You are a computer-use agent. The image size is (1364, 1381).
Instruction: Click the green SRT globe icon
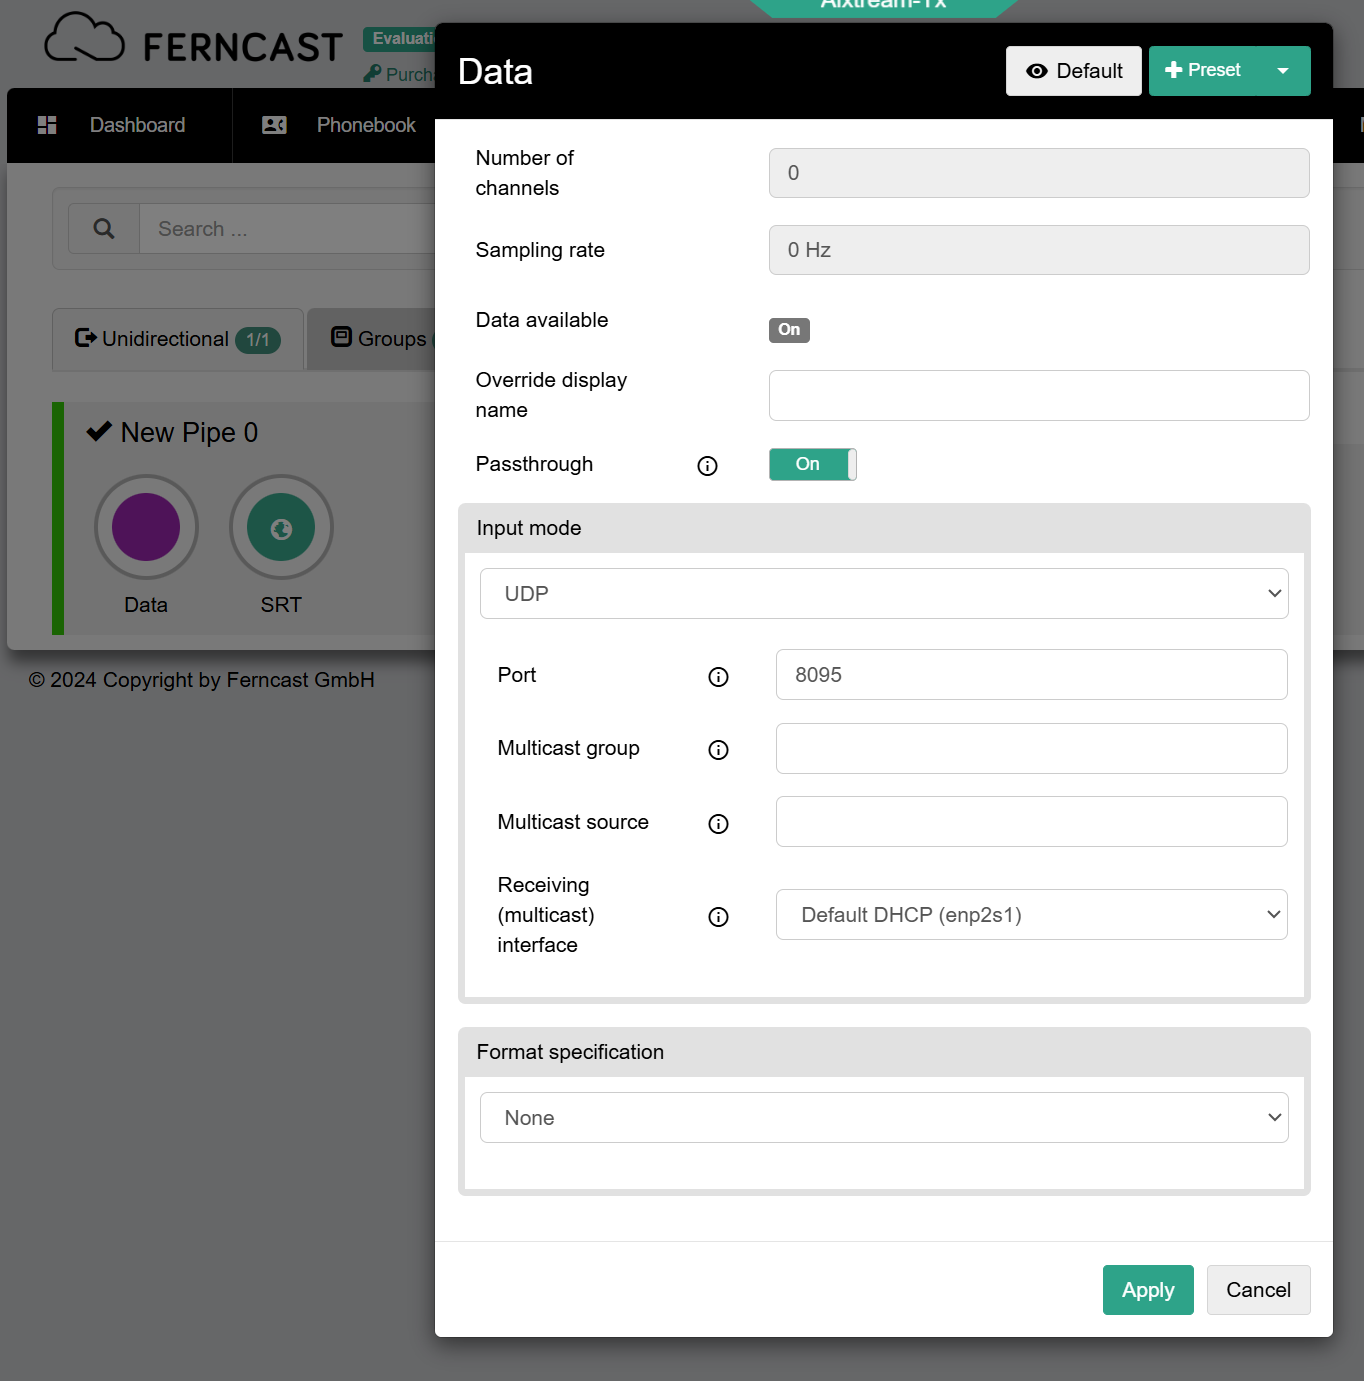click(281, 527)
